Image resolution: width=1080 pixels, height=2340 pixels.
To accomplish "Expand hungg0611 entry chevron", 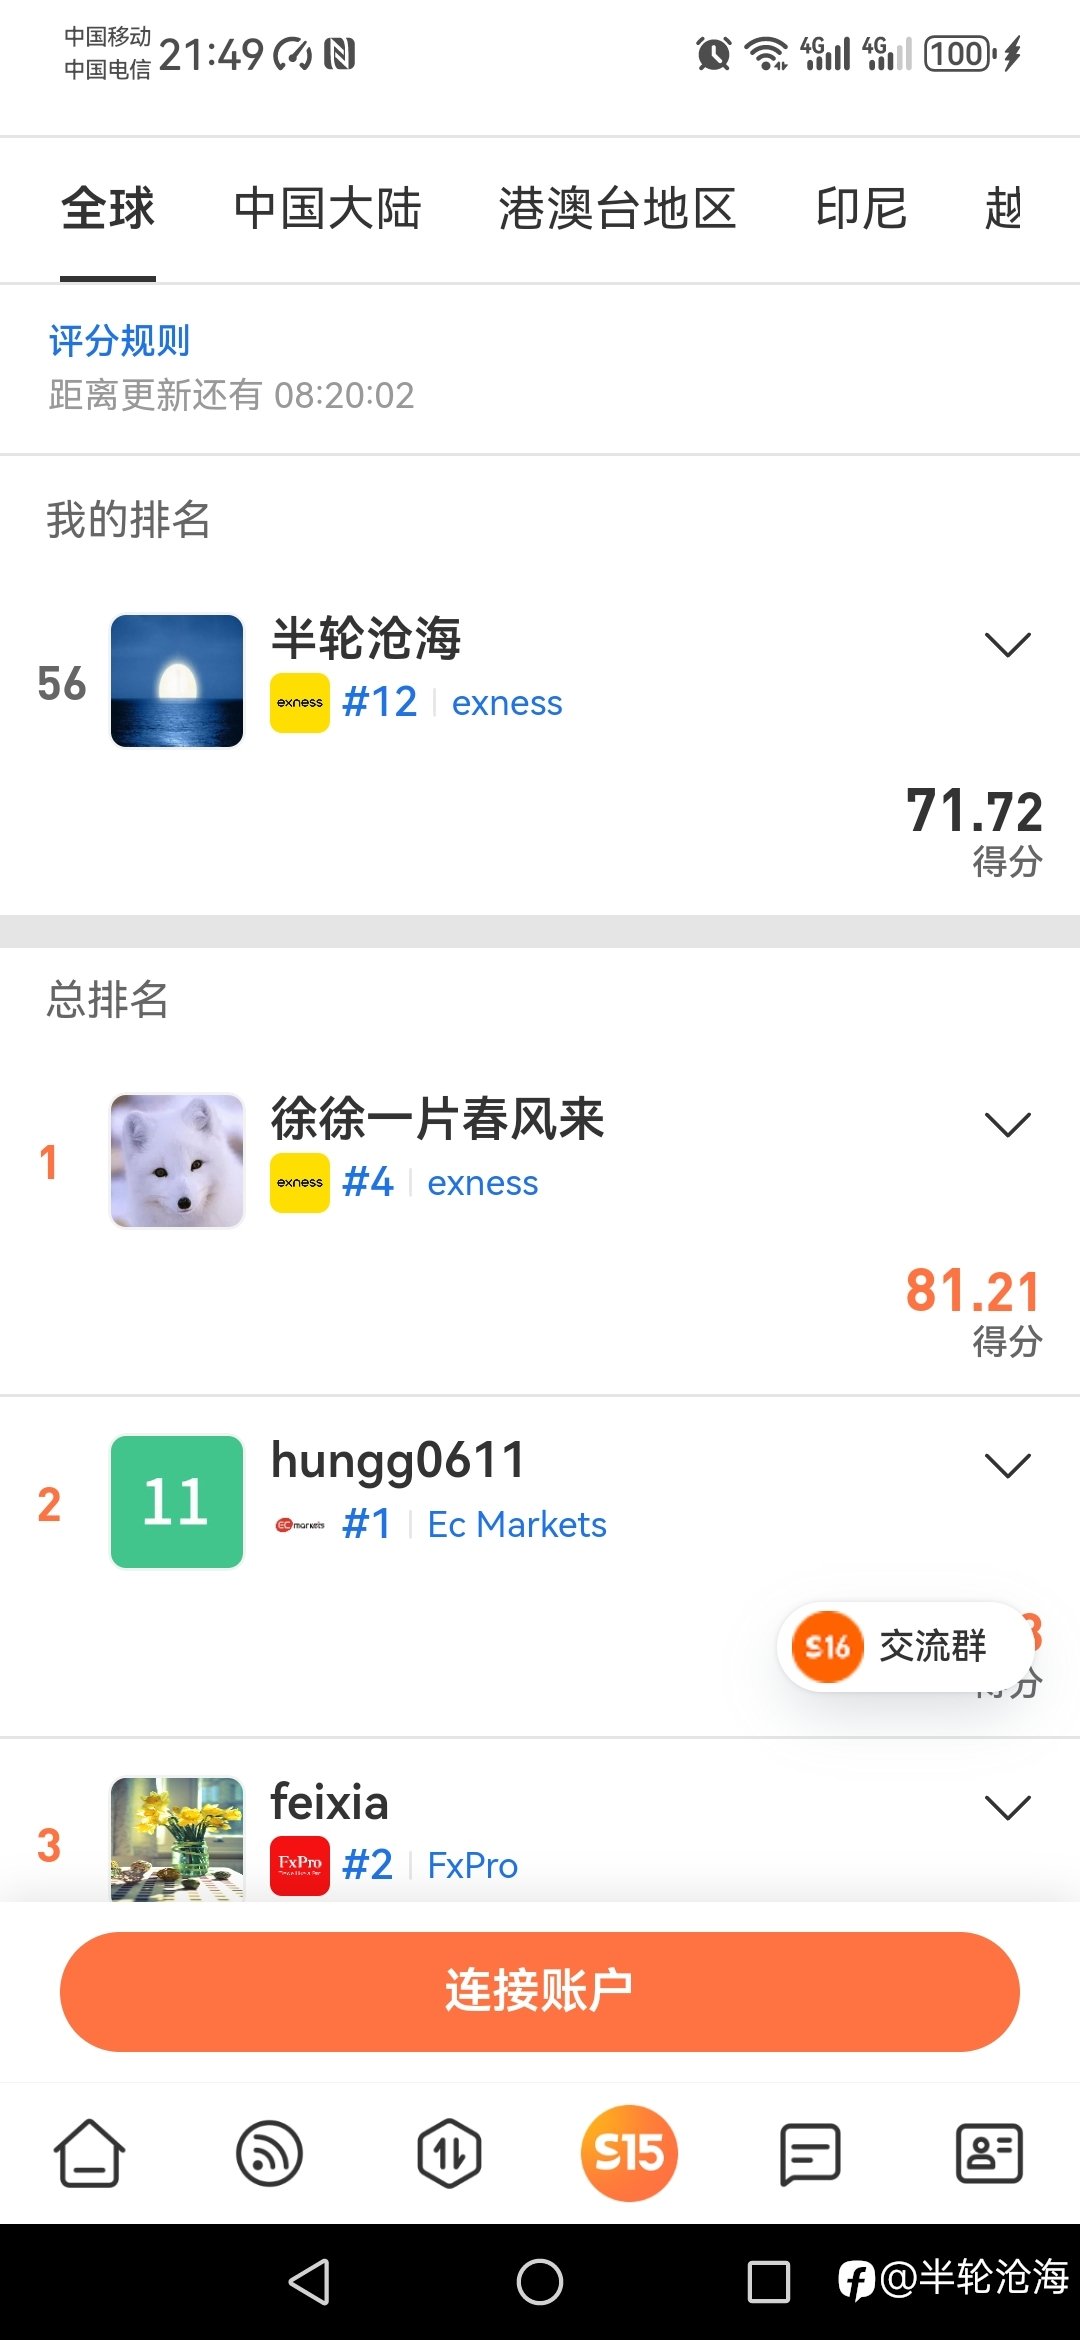I will click(x=1007, y=1466).
